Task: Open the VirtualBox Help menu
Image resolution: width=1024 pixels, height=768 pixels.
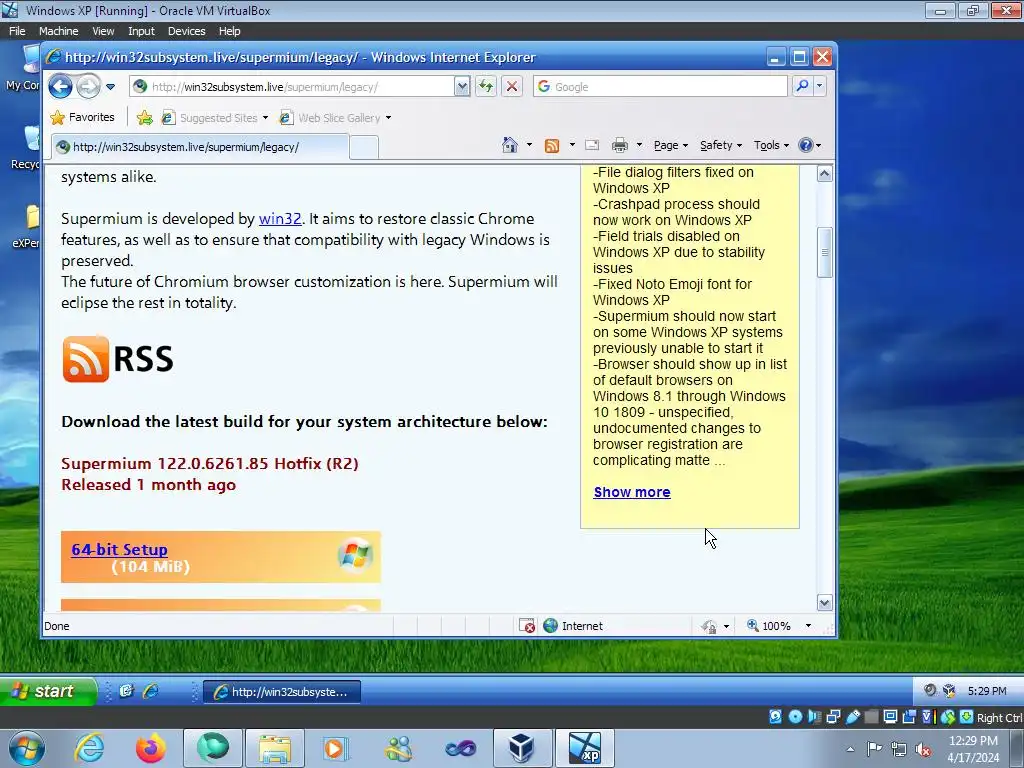Action: pos(229,31)
